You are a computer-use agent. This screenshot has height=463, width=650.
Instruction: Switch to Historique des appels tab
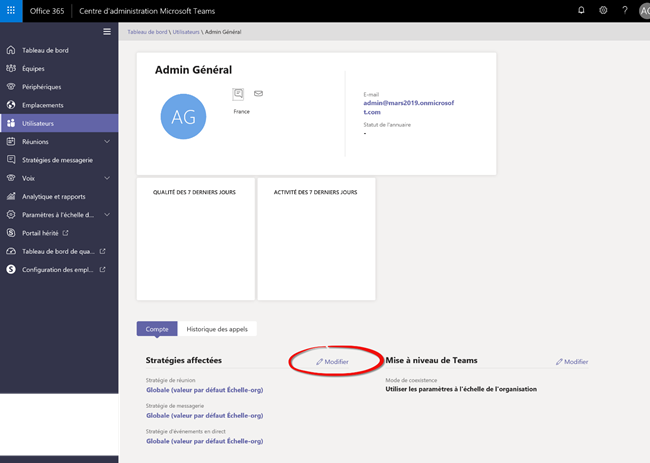(x=217, y=329)
